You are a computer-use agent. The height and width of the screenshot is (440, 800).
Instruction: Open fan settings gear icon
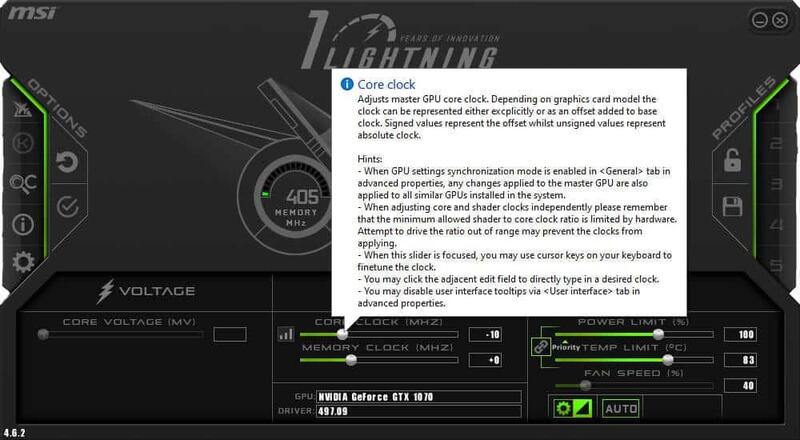pyautogui.click(x=563, y=408)
